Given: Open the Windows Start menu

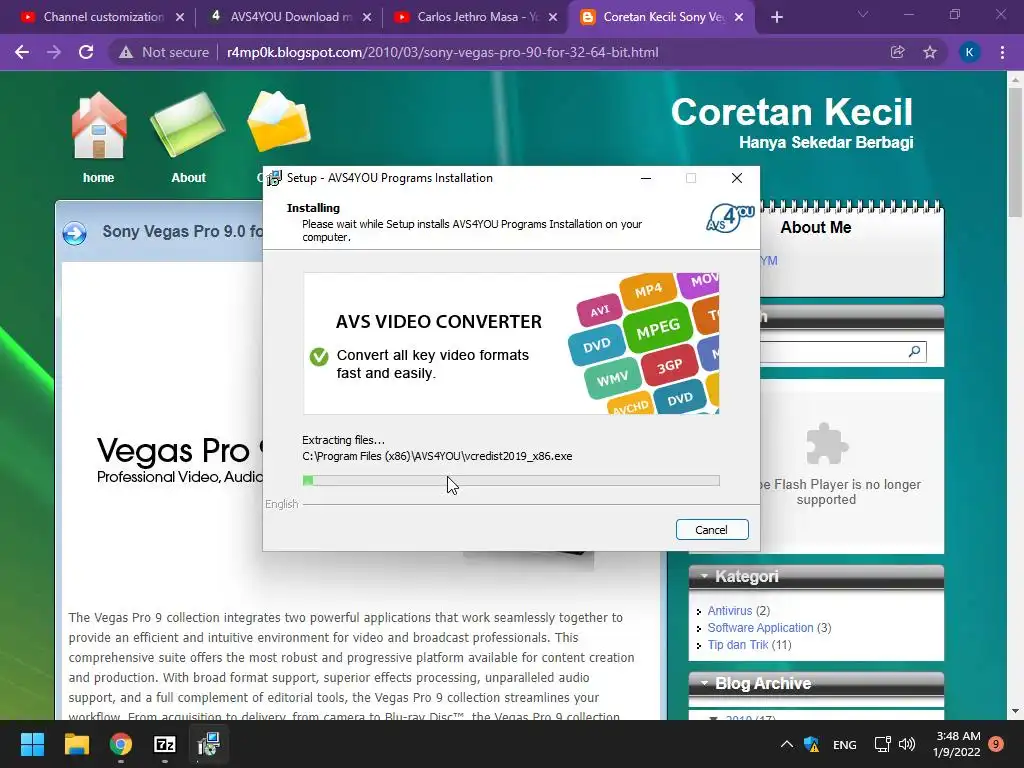Looking at the screenshot, I should [32, 744].
